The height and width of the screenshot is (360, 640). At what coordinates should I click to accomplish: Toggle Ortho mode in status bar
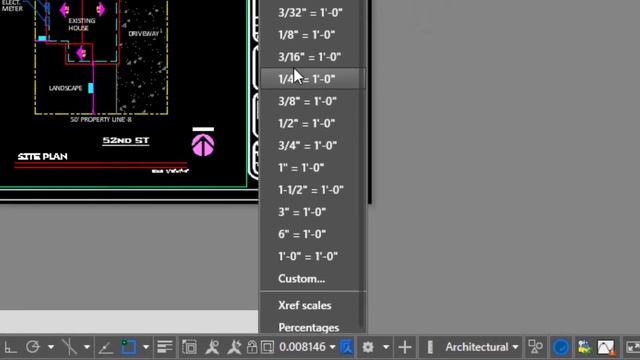pyautogui.click(x=10, y=347)
